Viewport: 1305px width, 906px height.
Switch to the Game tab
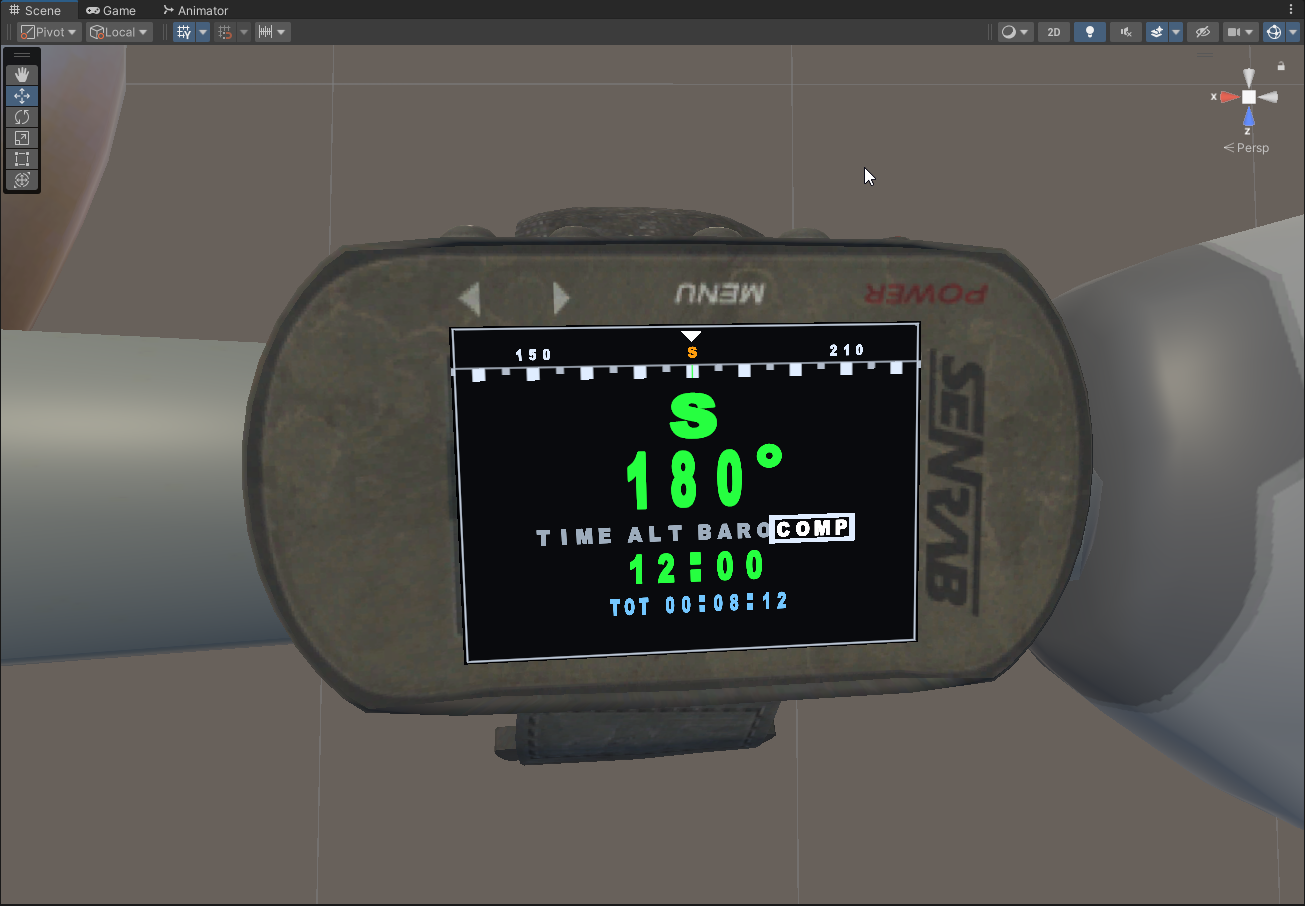pos(111,10)
